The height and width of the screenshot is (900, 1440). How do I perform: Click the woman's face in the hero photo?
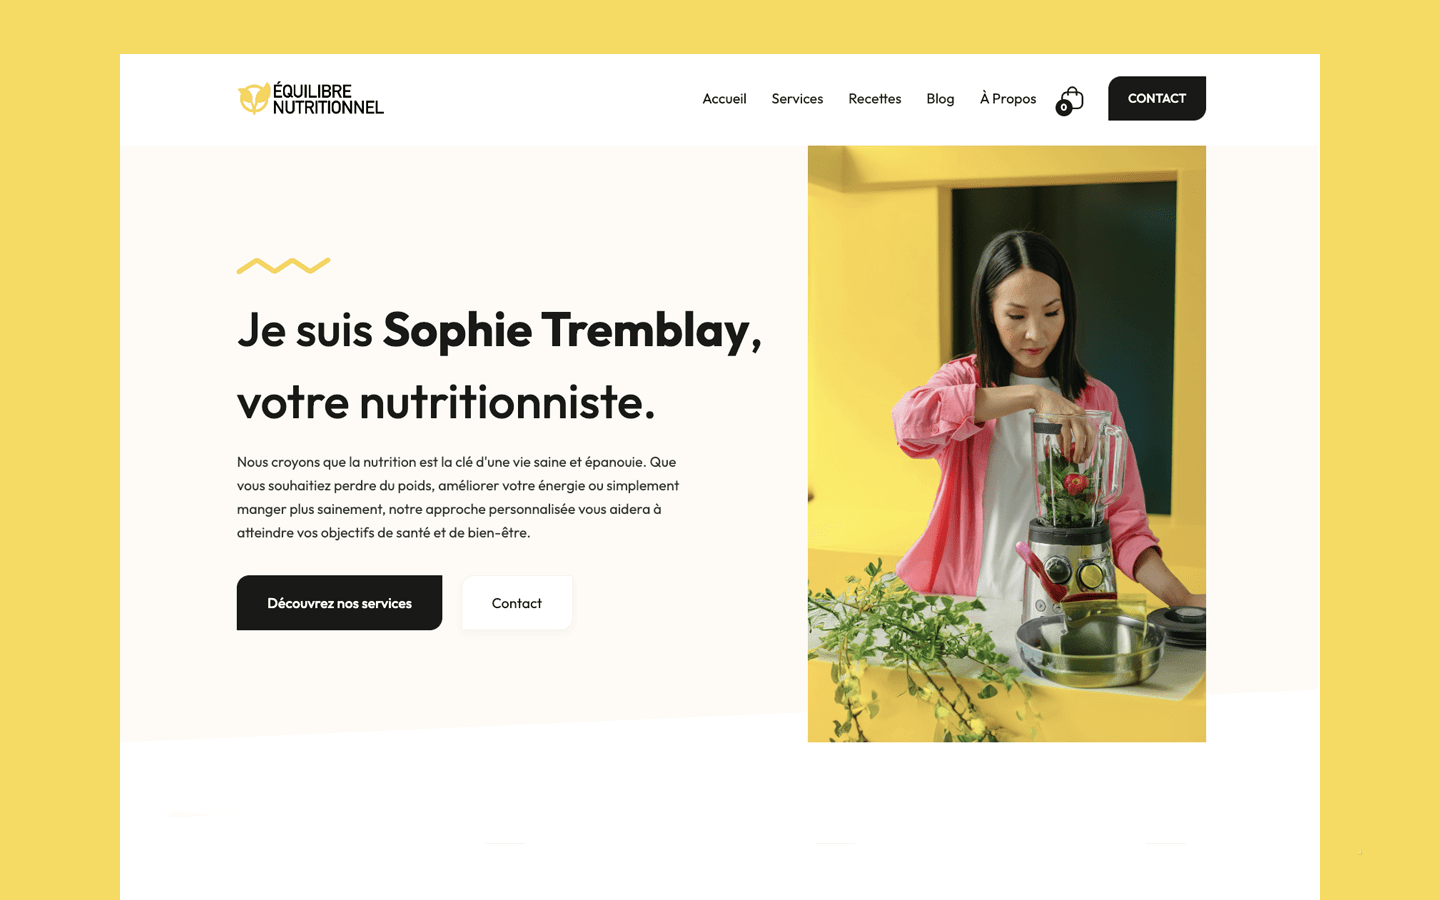pyautogui.click(x=1025, y=310)
